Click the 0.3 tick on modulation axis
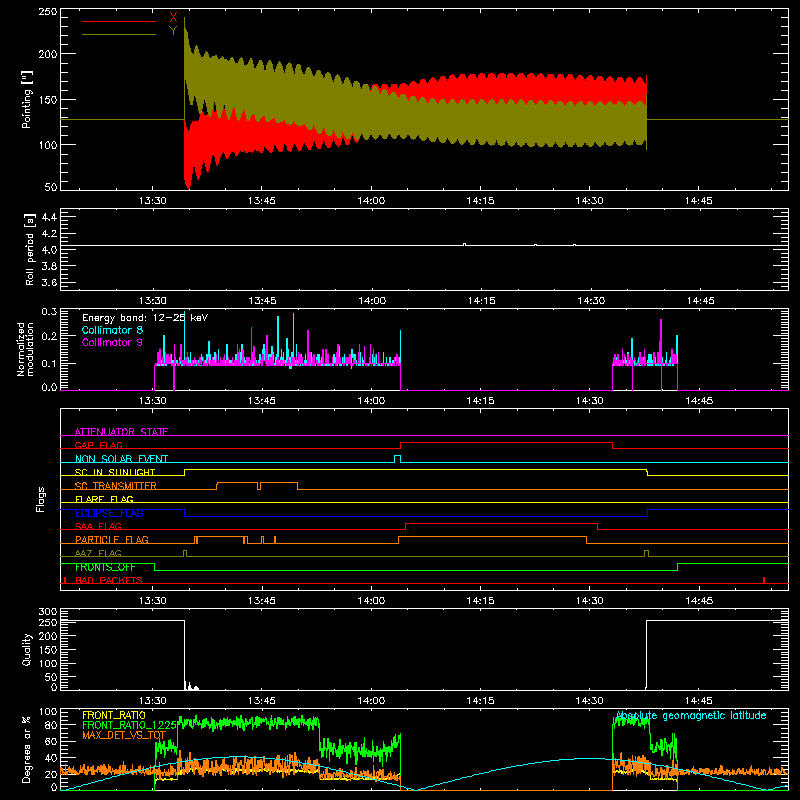The width and height of the screenshot is (800, 800). [49, 312]
